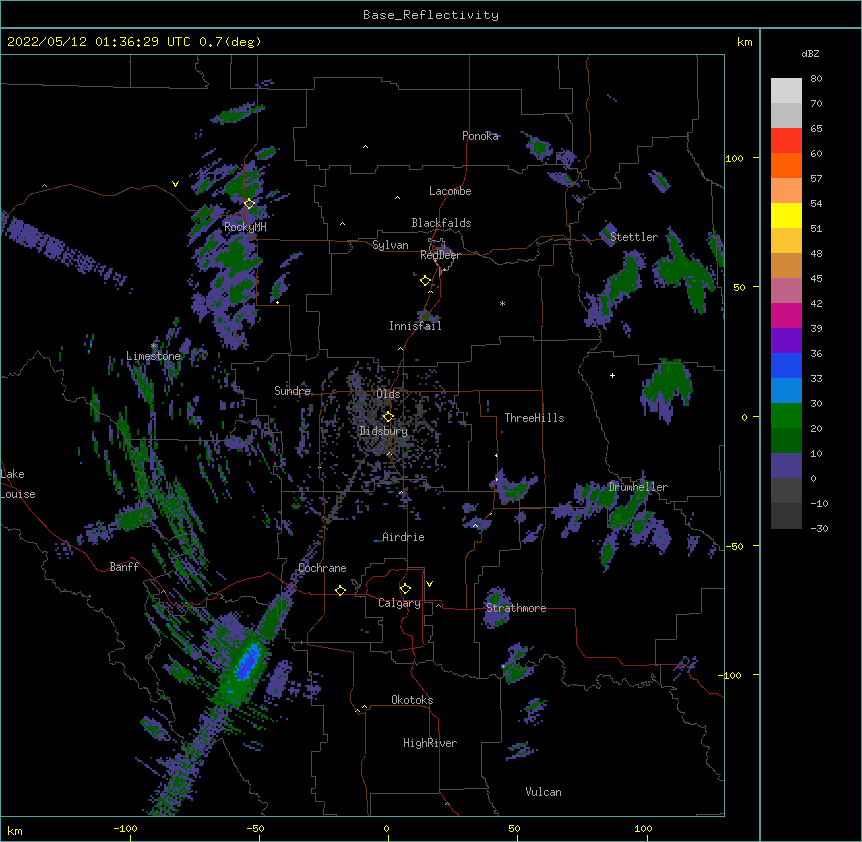Click the HighRiver label
Screen dimensions: 862x842
[x=430, y=743]
